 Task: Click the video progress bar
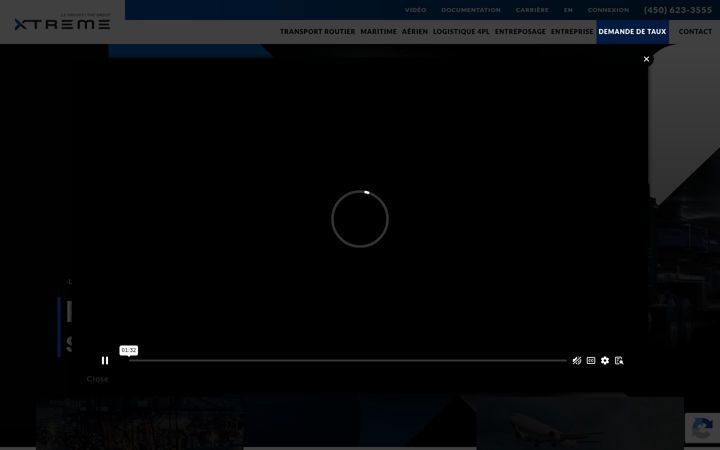(x=348, y=360)
